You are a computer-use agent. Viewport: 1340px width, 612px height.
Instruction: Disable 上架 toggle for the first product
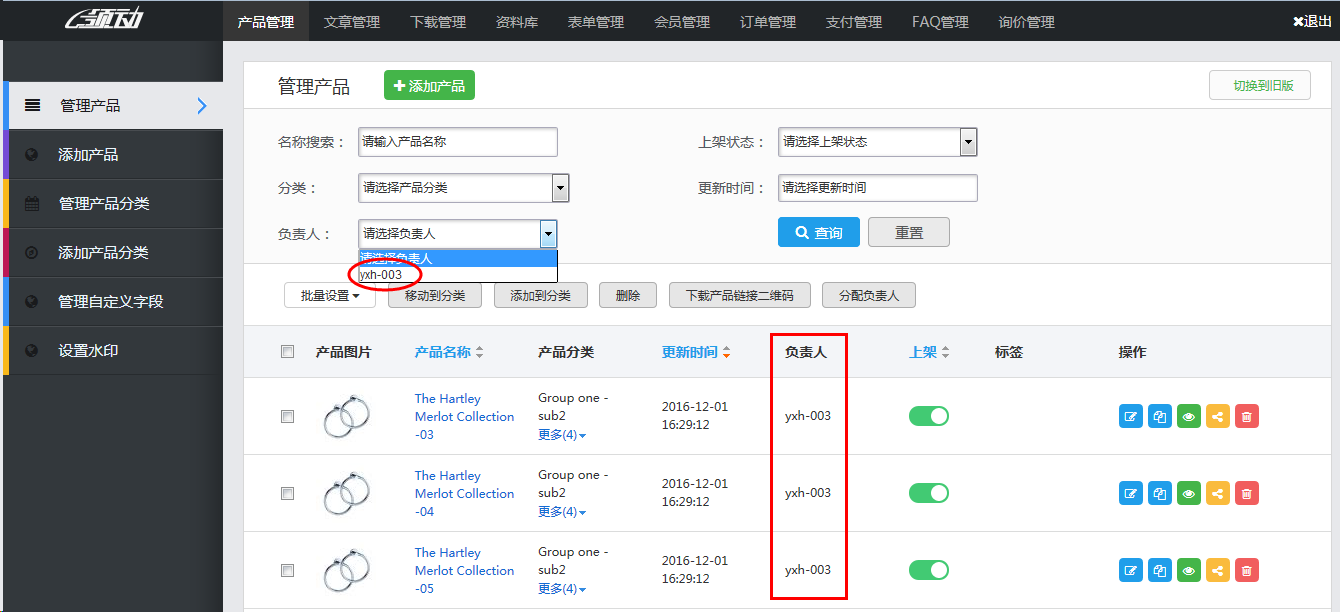pos(928,416)
